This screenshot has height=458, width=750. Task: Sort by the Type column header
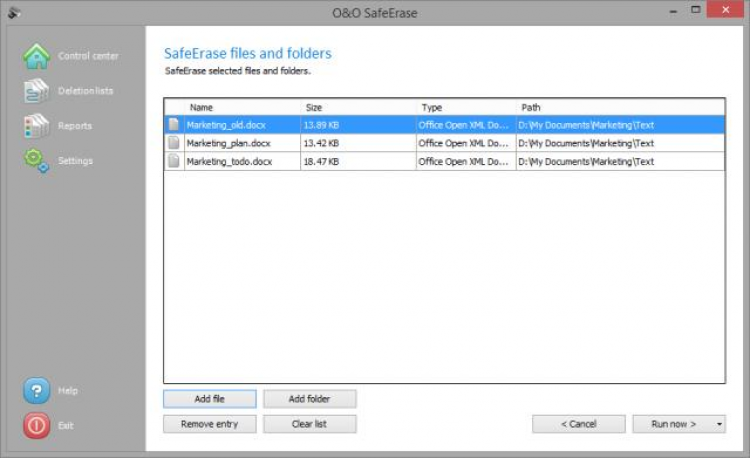[x=466, y=108]
